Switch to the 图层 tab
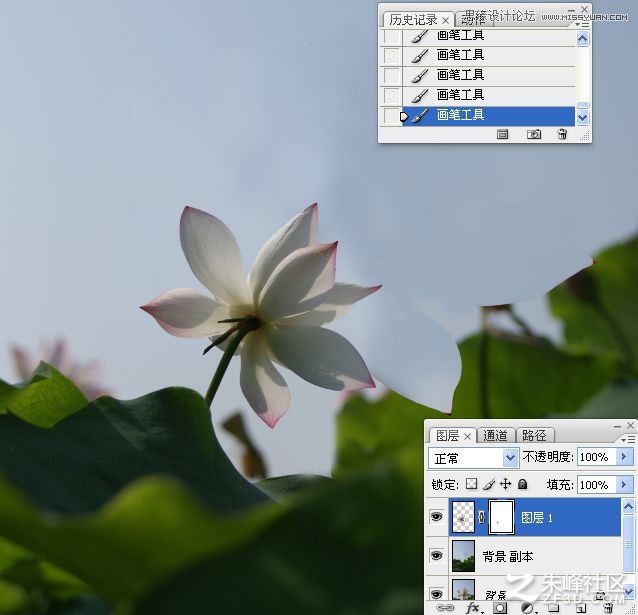The width and height of the screenshot is (638, 615). pos(447,436)
